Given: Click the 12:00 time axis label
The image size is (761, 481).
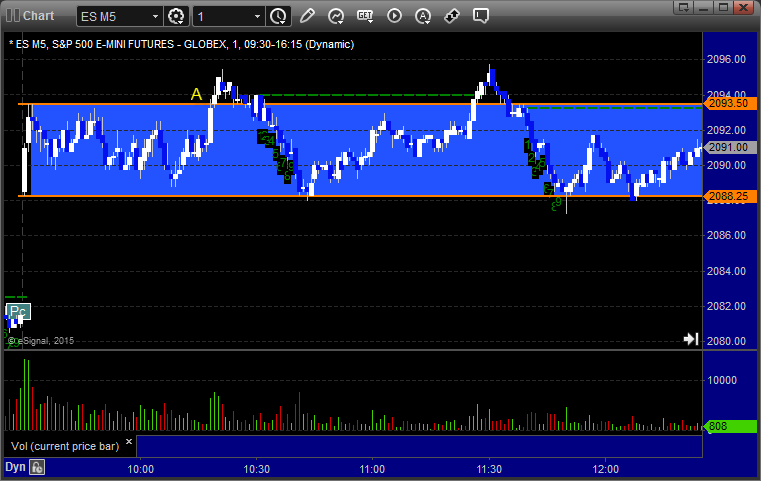Looking at the screenshot, I should point(606,469).
